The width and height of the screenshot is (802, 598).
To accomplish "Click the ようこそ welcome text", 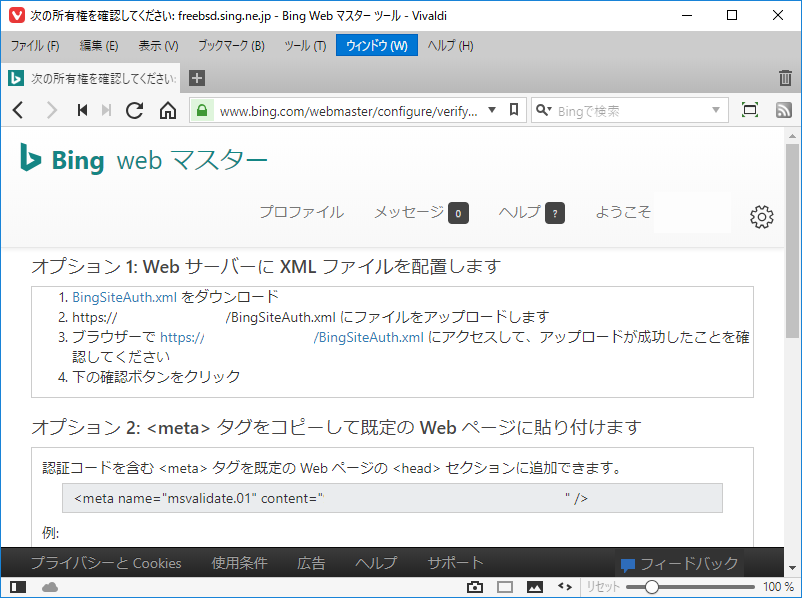I will coord(623,212).
